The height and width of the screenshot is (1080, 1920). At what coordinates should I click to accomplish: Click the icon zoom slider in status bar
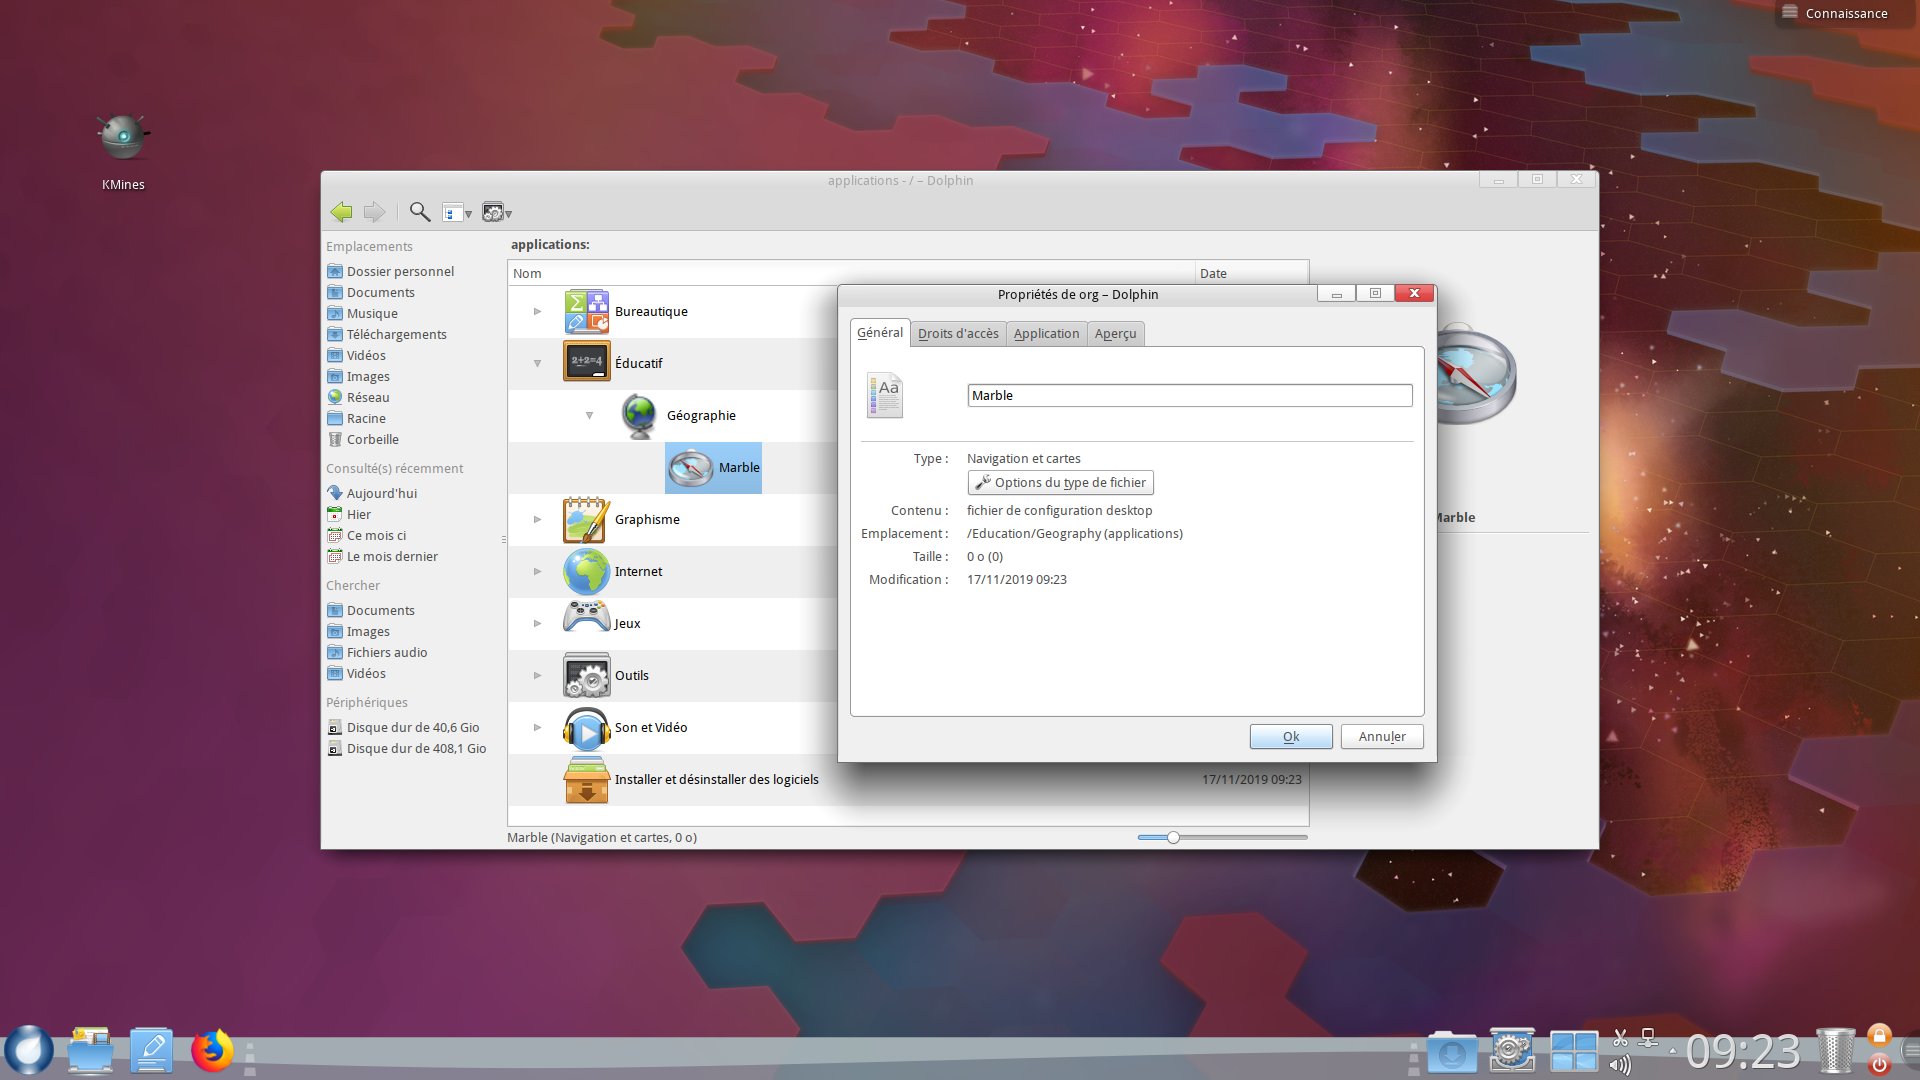[x=1174, y=837]
